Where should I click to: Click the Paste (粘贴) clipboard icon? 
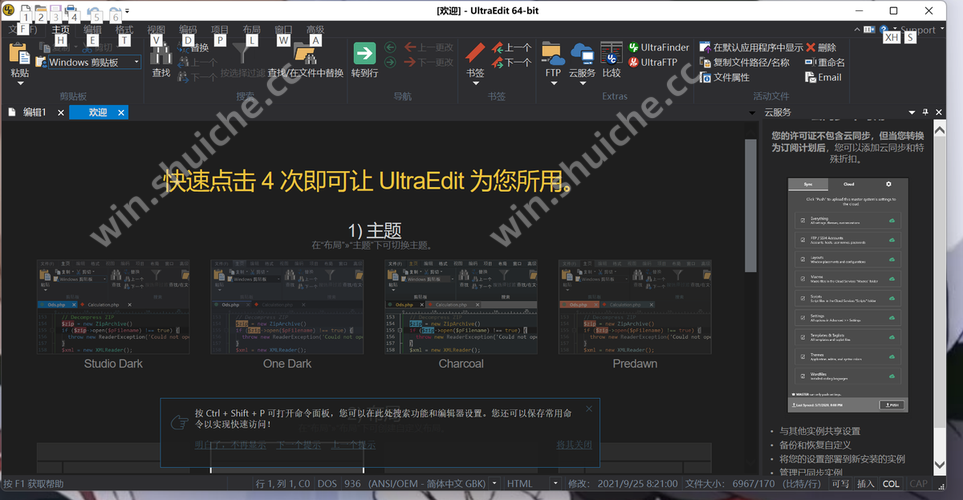(19, 54)
